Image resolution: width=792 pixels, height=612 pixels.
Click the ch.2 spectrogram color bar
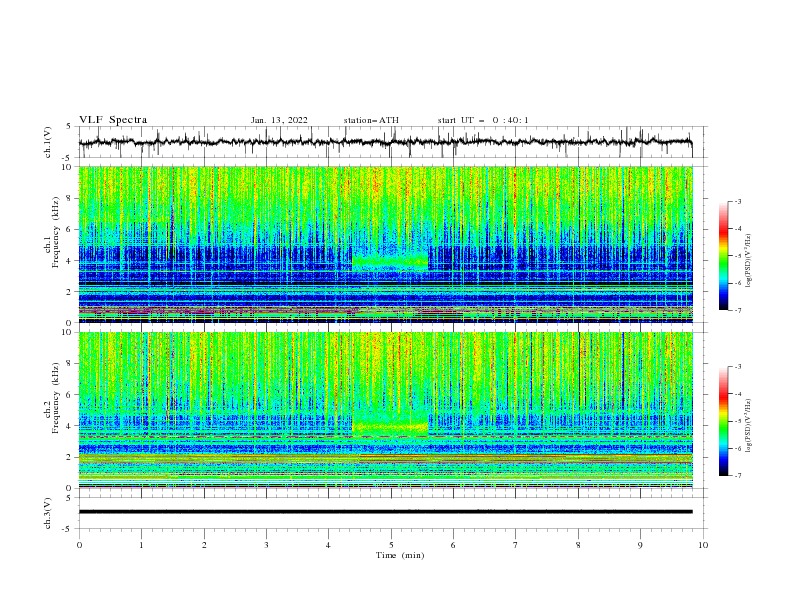click(x=724, y=421)
